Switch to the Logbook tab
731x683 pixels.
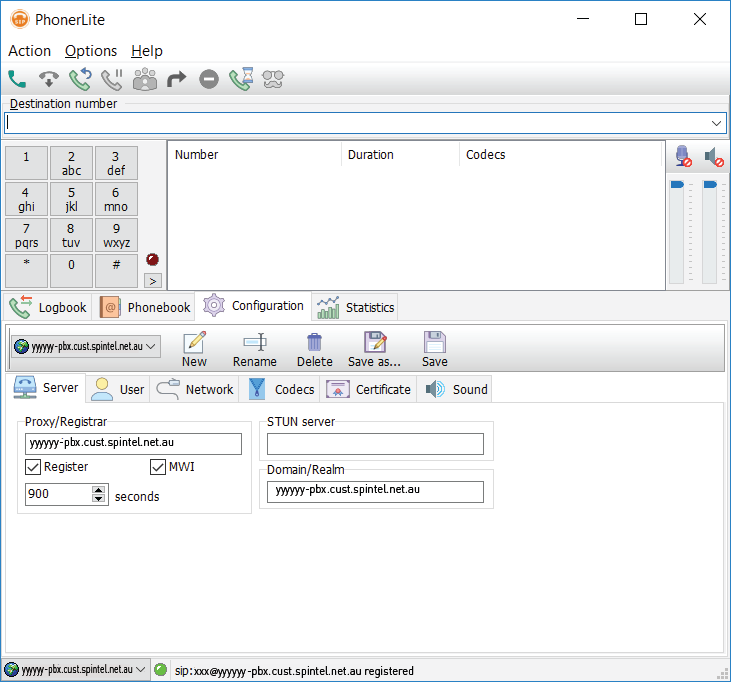coord(48,307)
